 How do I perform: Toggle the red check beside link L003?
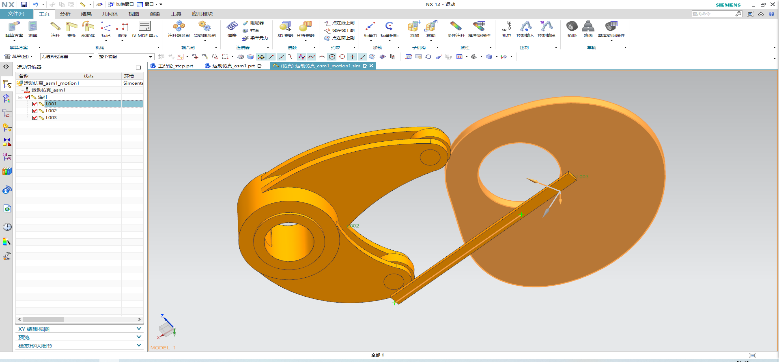[x=34, y=118]
